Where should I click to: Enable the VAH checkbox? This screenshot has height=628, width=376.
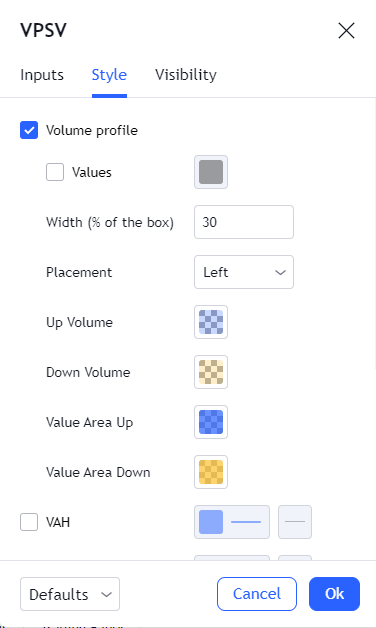tap(29, 522)
